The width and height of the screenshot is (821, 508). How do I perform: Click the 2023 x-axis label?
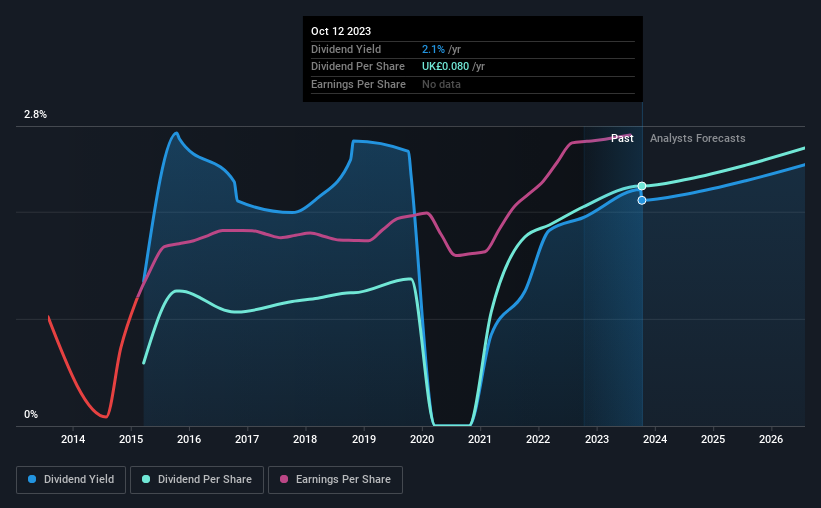pyautogui.click(x=597, y=439)
